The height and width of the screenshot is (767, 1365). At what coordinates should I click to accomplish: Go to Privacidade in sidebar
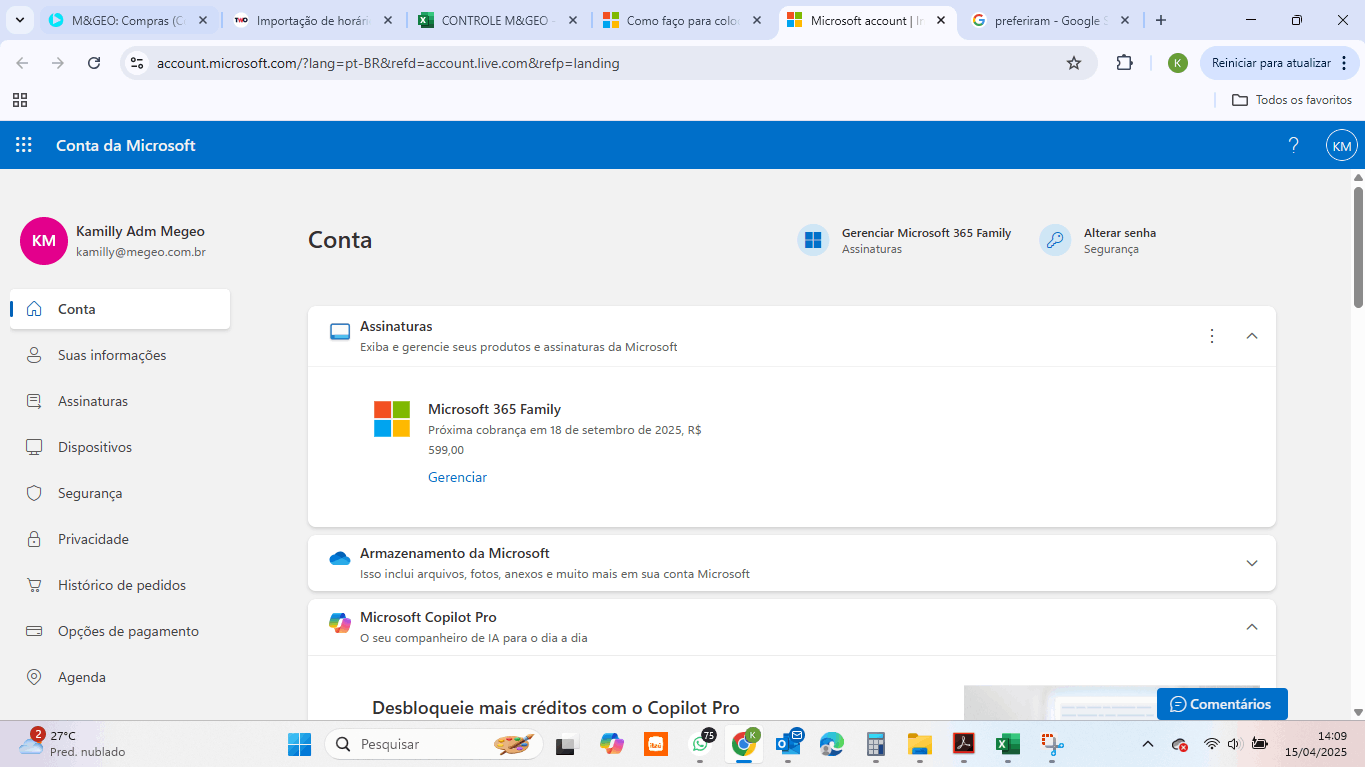pyautogui.click(x=93, y=539)
